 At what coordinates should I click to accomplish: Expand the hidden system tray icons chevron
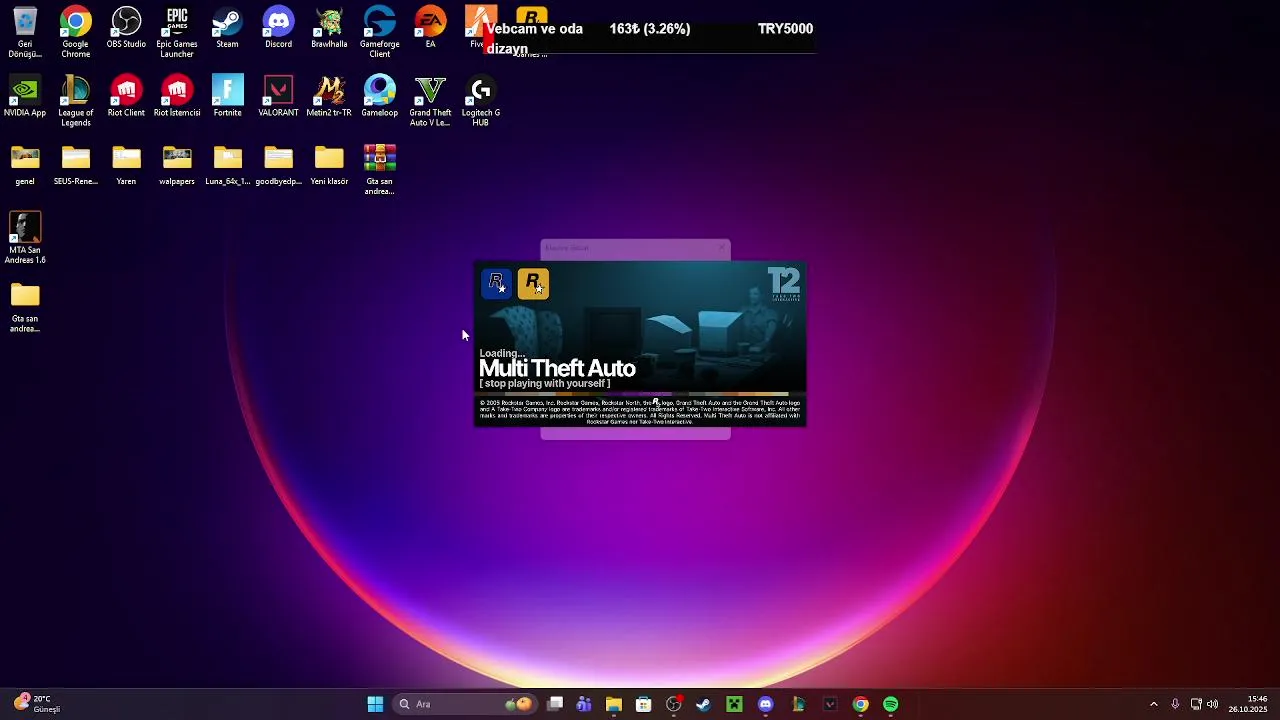1153,704
